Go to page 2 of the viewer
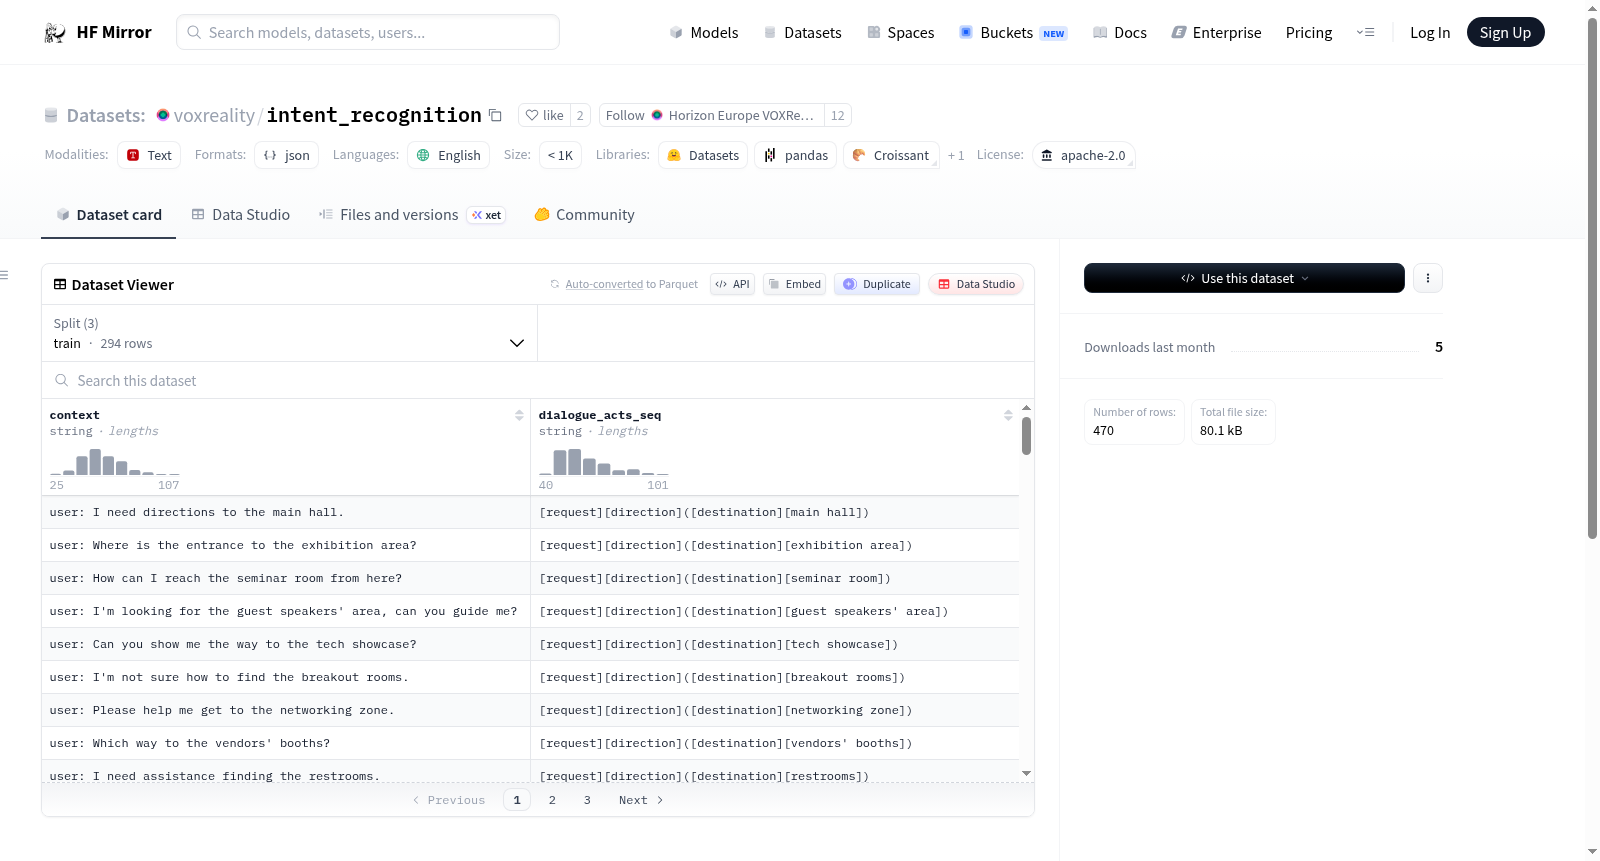Image resolution: width=1600 pixels, height=861 pixels. [552, 800]
